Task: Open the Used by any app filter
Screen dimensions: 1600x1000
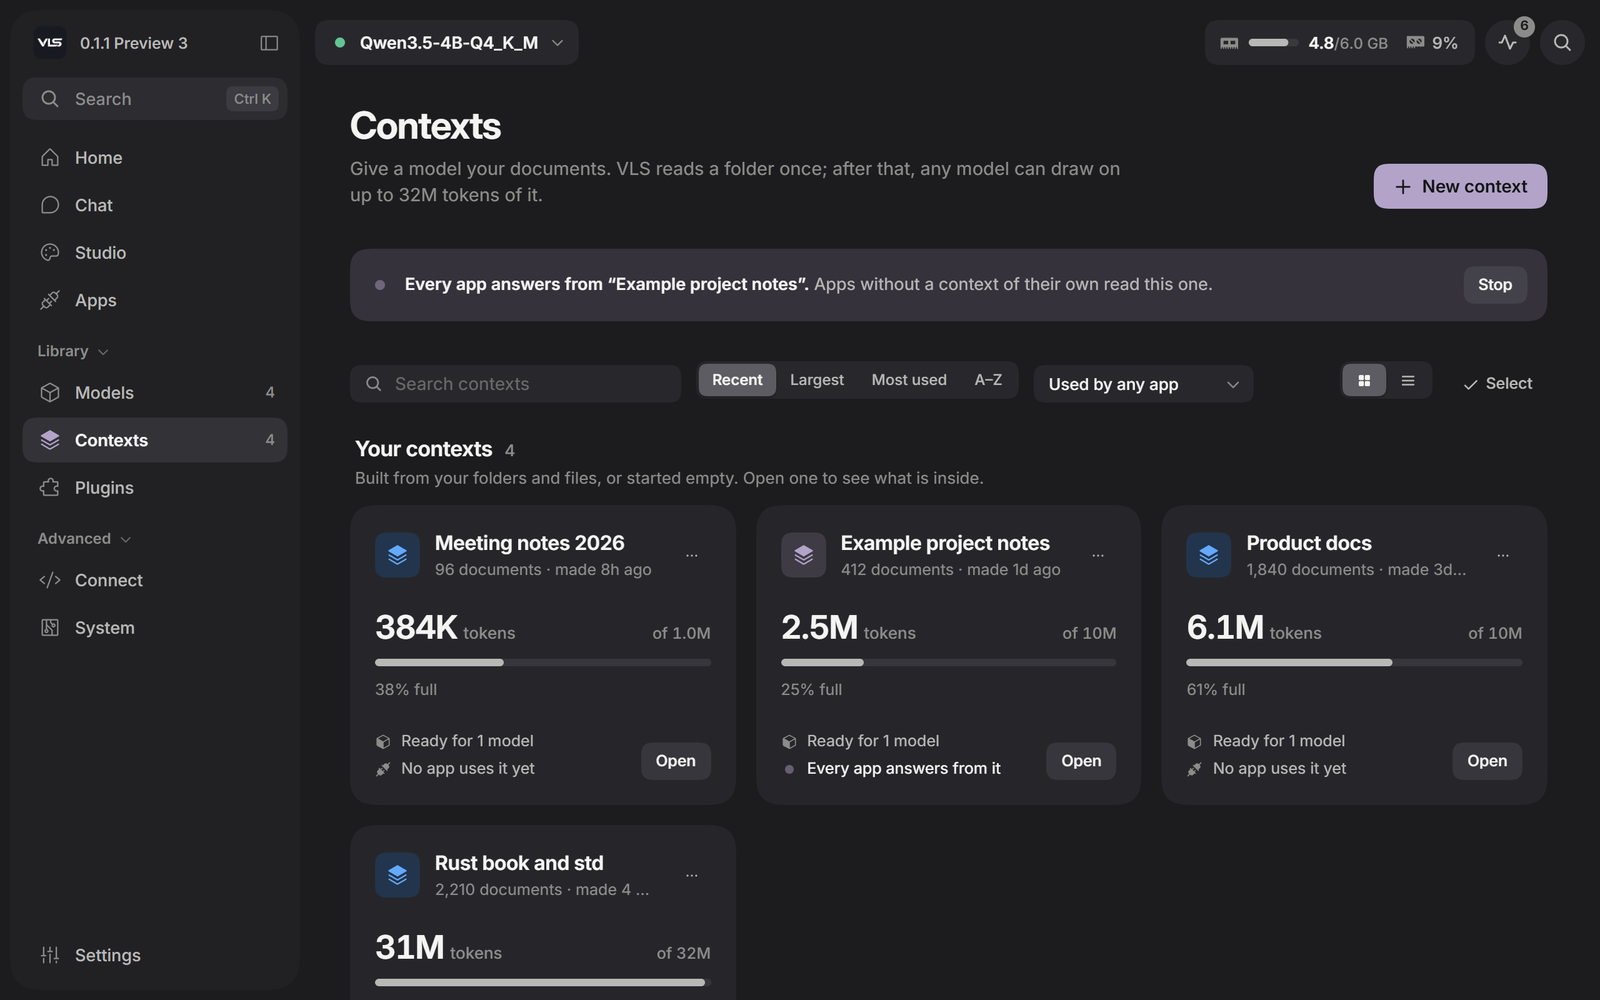Action: pyautogui.click(x=1143, y=384)
